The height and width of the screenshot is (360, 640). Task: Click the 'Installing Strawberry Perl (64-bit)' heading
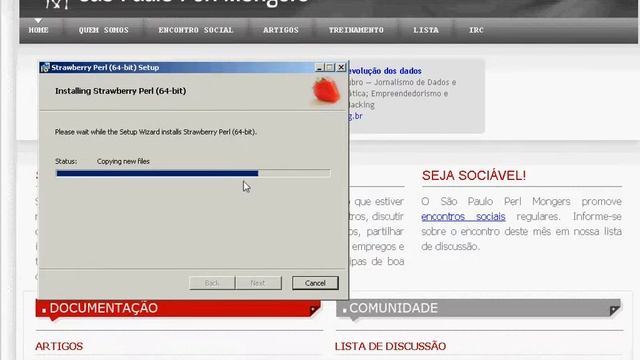pos(120,91)
